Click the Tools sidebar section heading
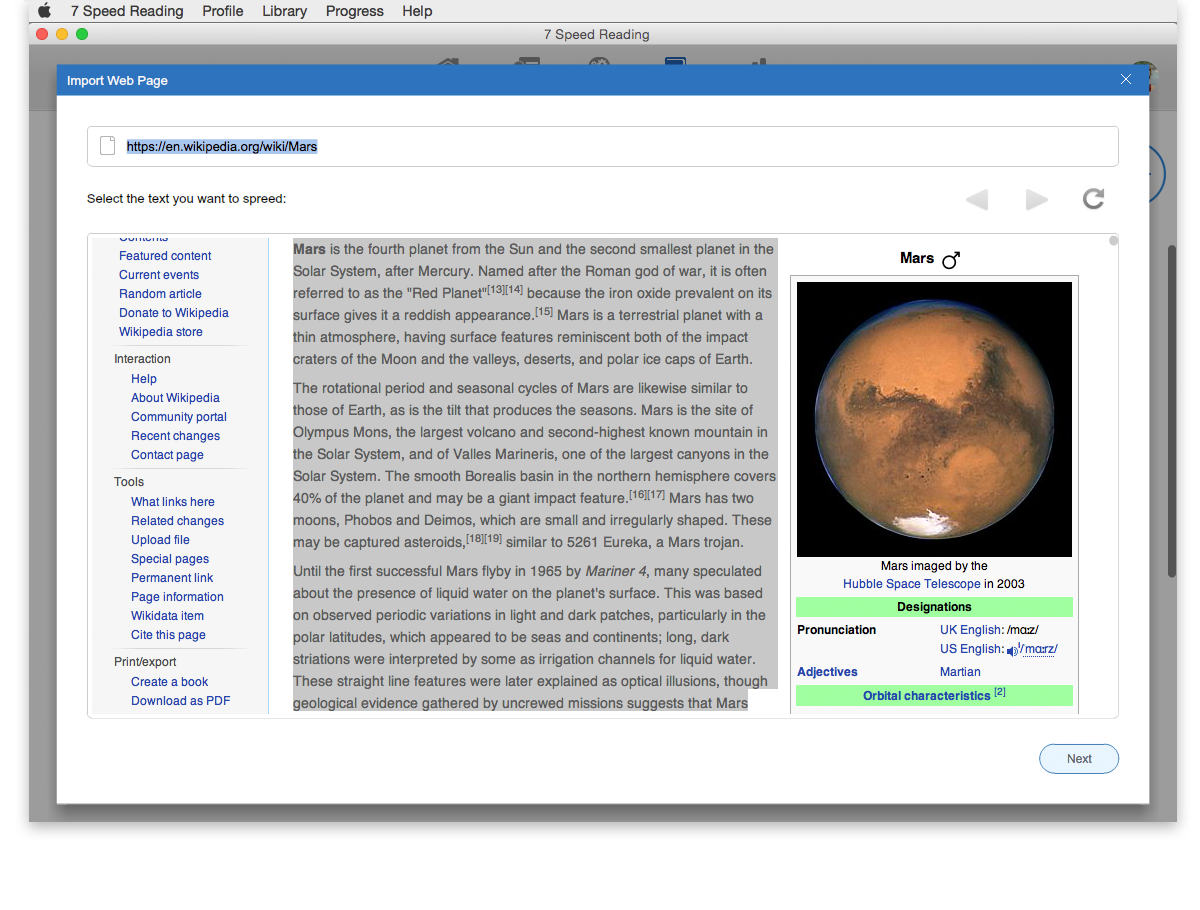 (129, 482)
